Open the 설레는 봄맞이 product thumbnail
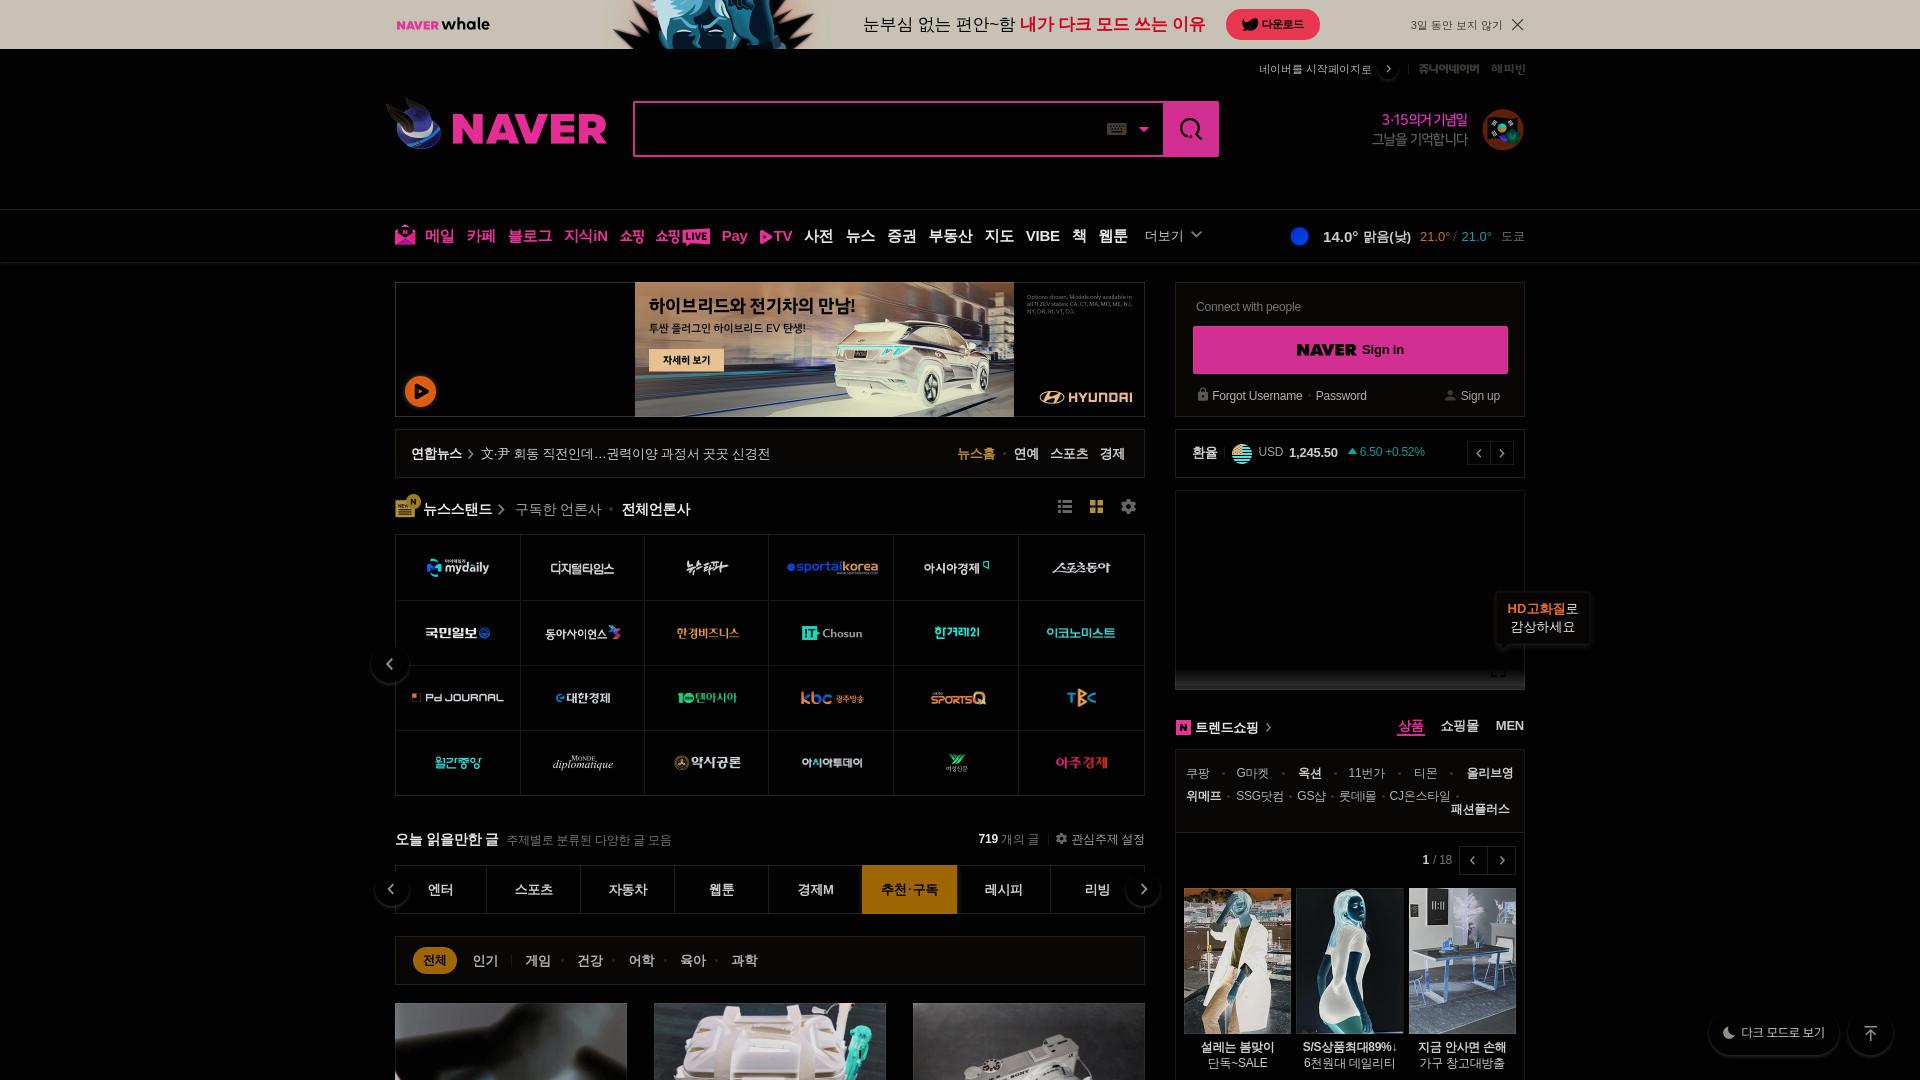1920x1080 pixels. click(x=1237, y=961)
